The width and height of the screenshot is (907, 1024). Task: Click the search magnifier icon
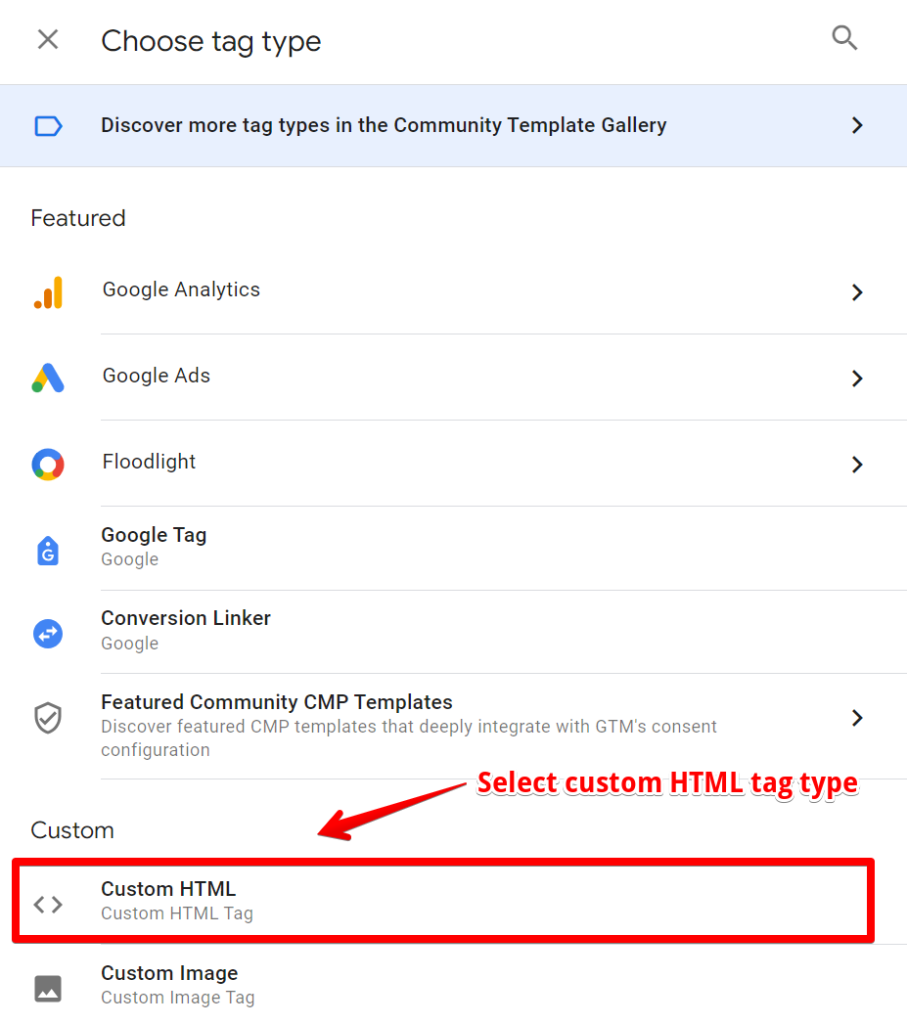[844, 39]
